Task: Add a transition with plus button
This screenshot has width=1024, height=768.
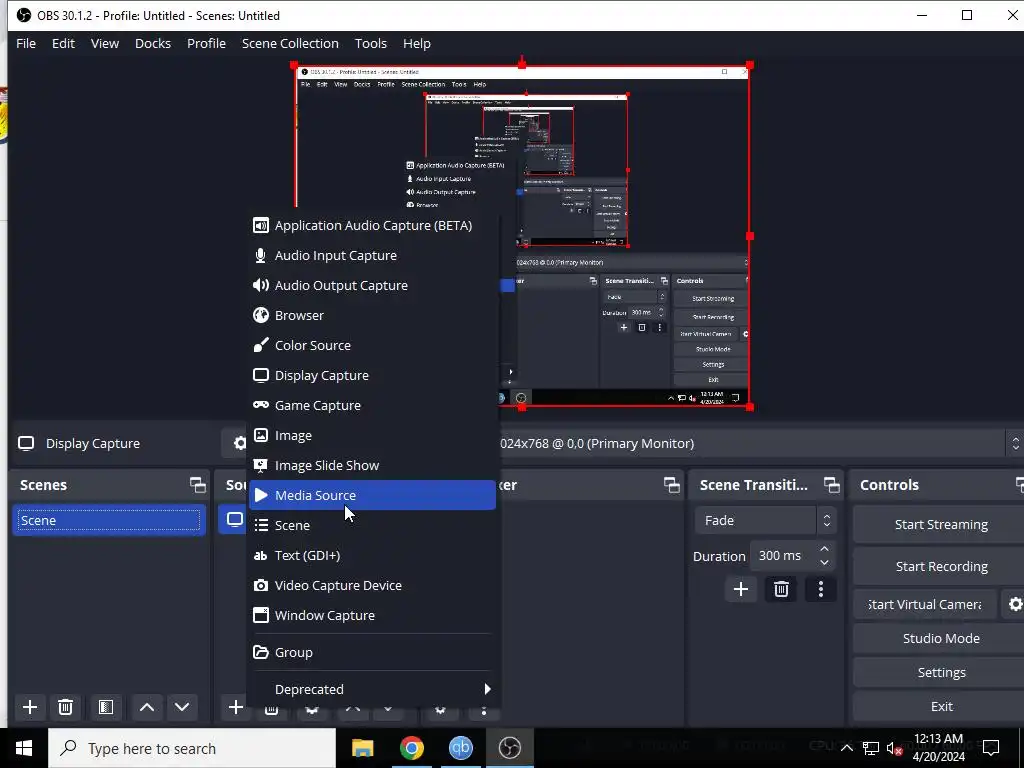Action: 741,590
